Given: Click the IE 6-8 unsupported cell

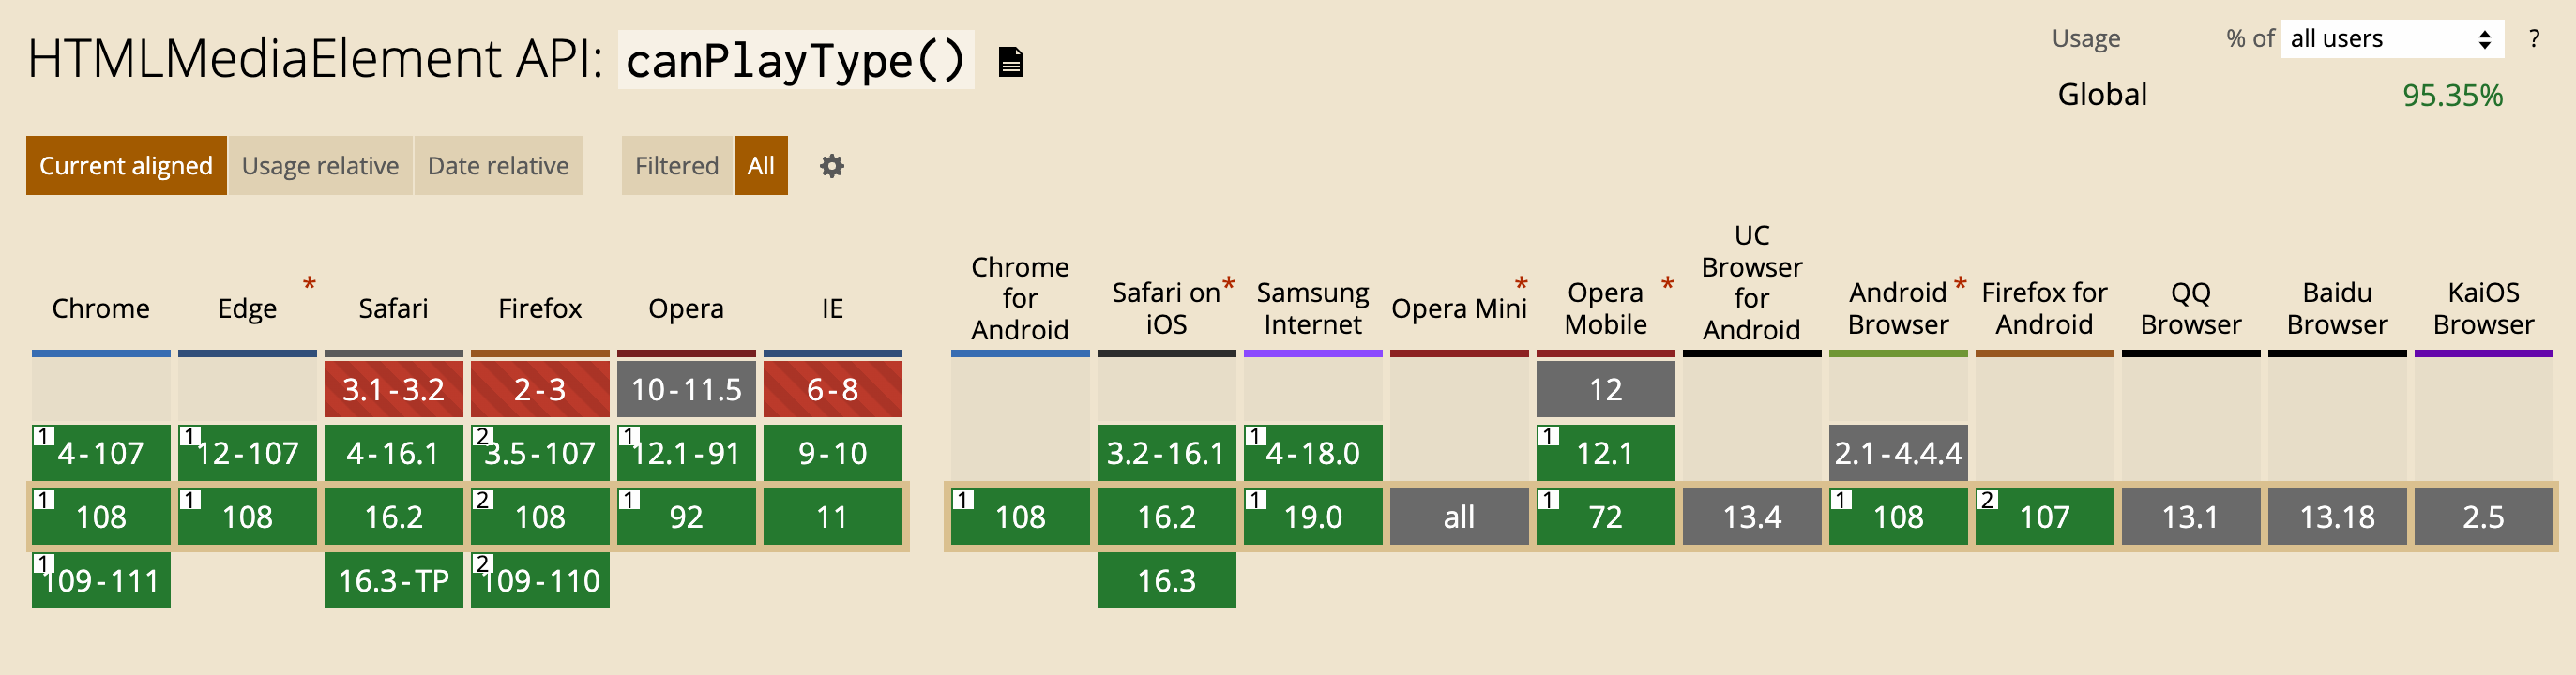Looking at the screenshot, I should point(832,389).
